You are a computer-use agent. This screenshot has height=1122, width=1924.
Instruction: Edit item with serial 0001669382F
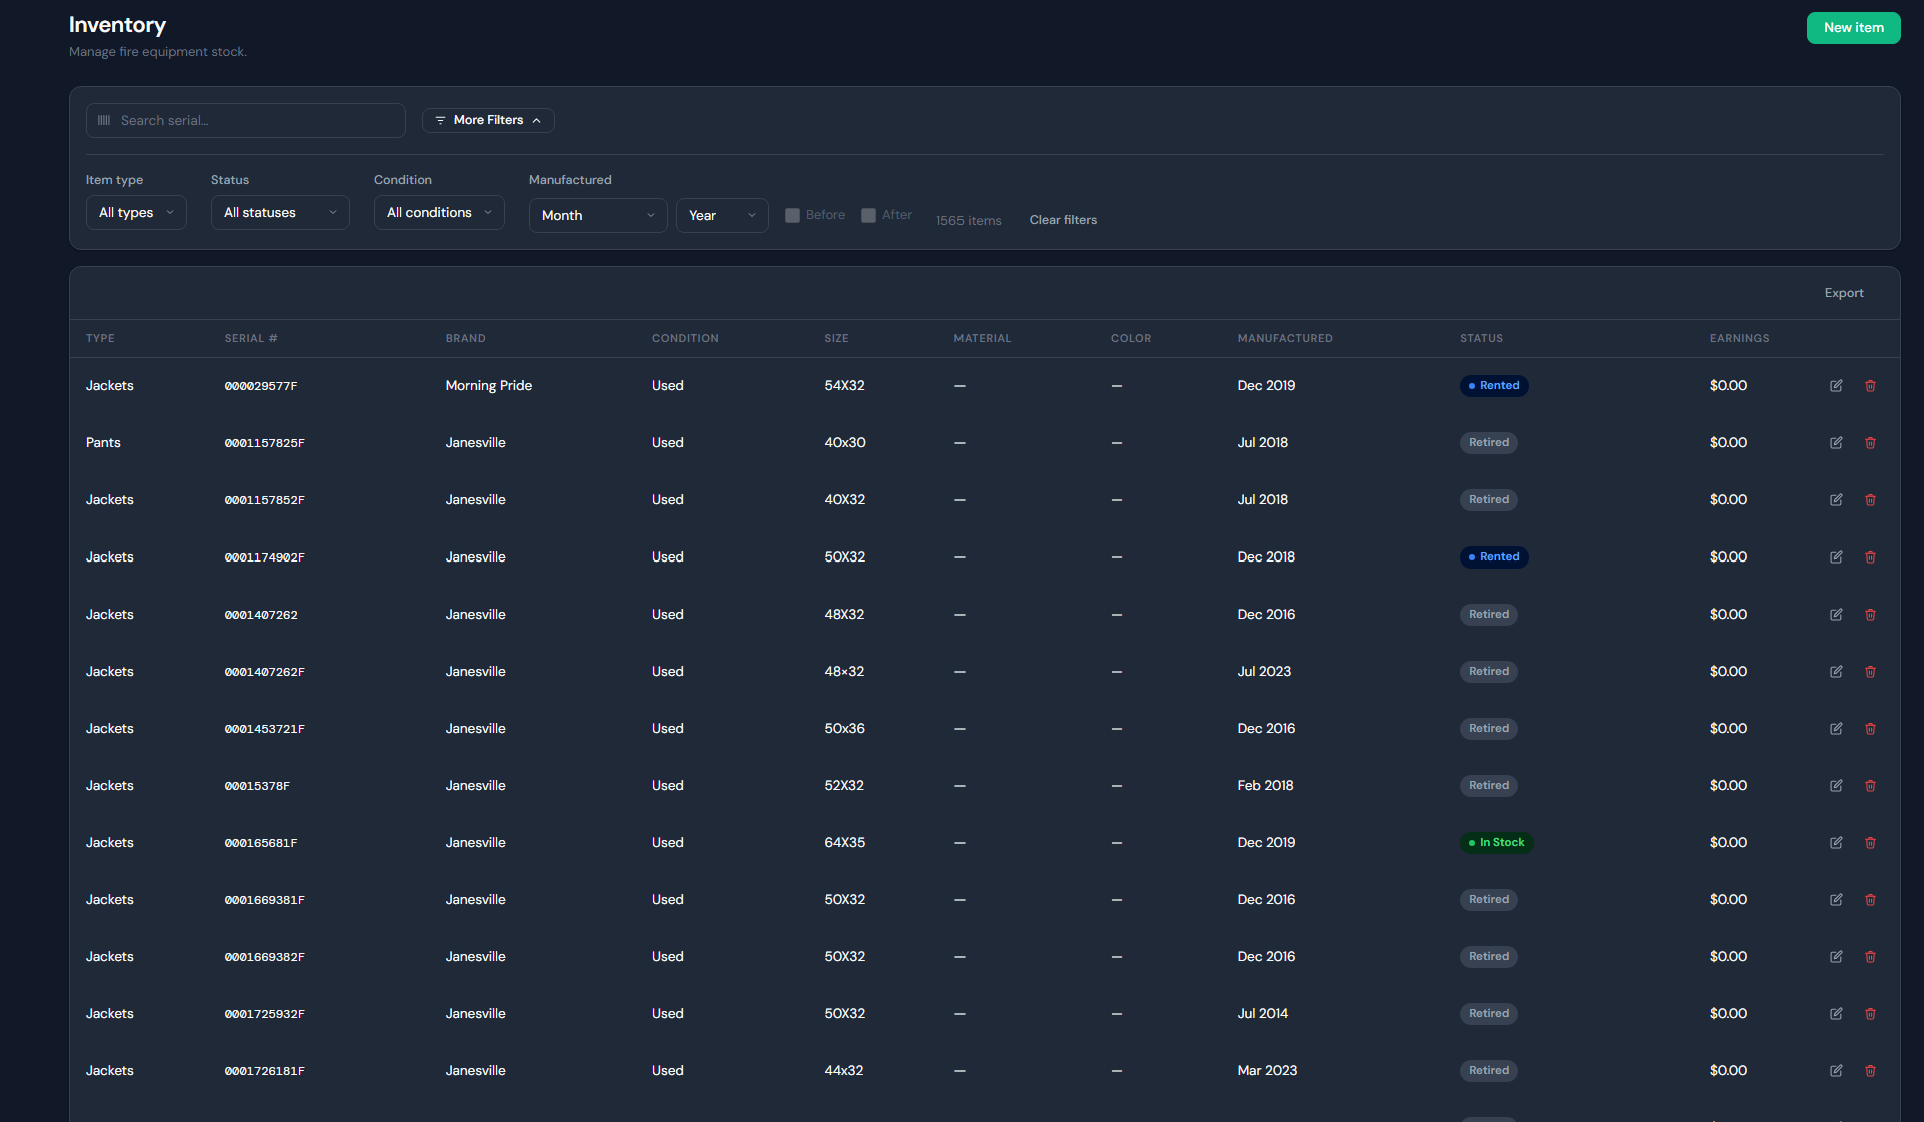[x=1836, y=957]
